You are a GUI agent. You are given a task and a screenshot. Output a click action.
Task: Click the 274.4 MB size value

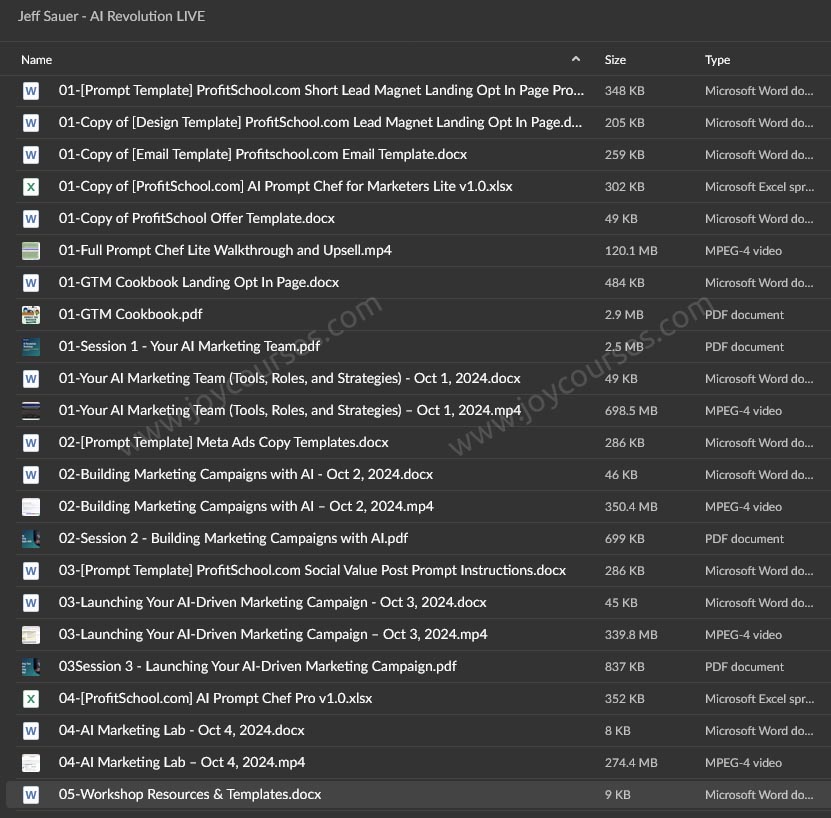pos(631,762)
